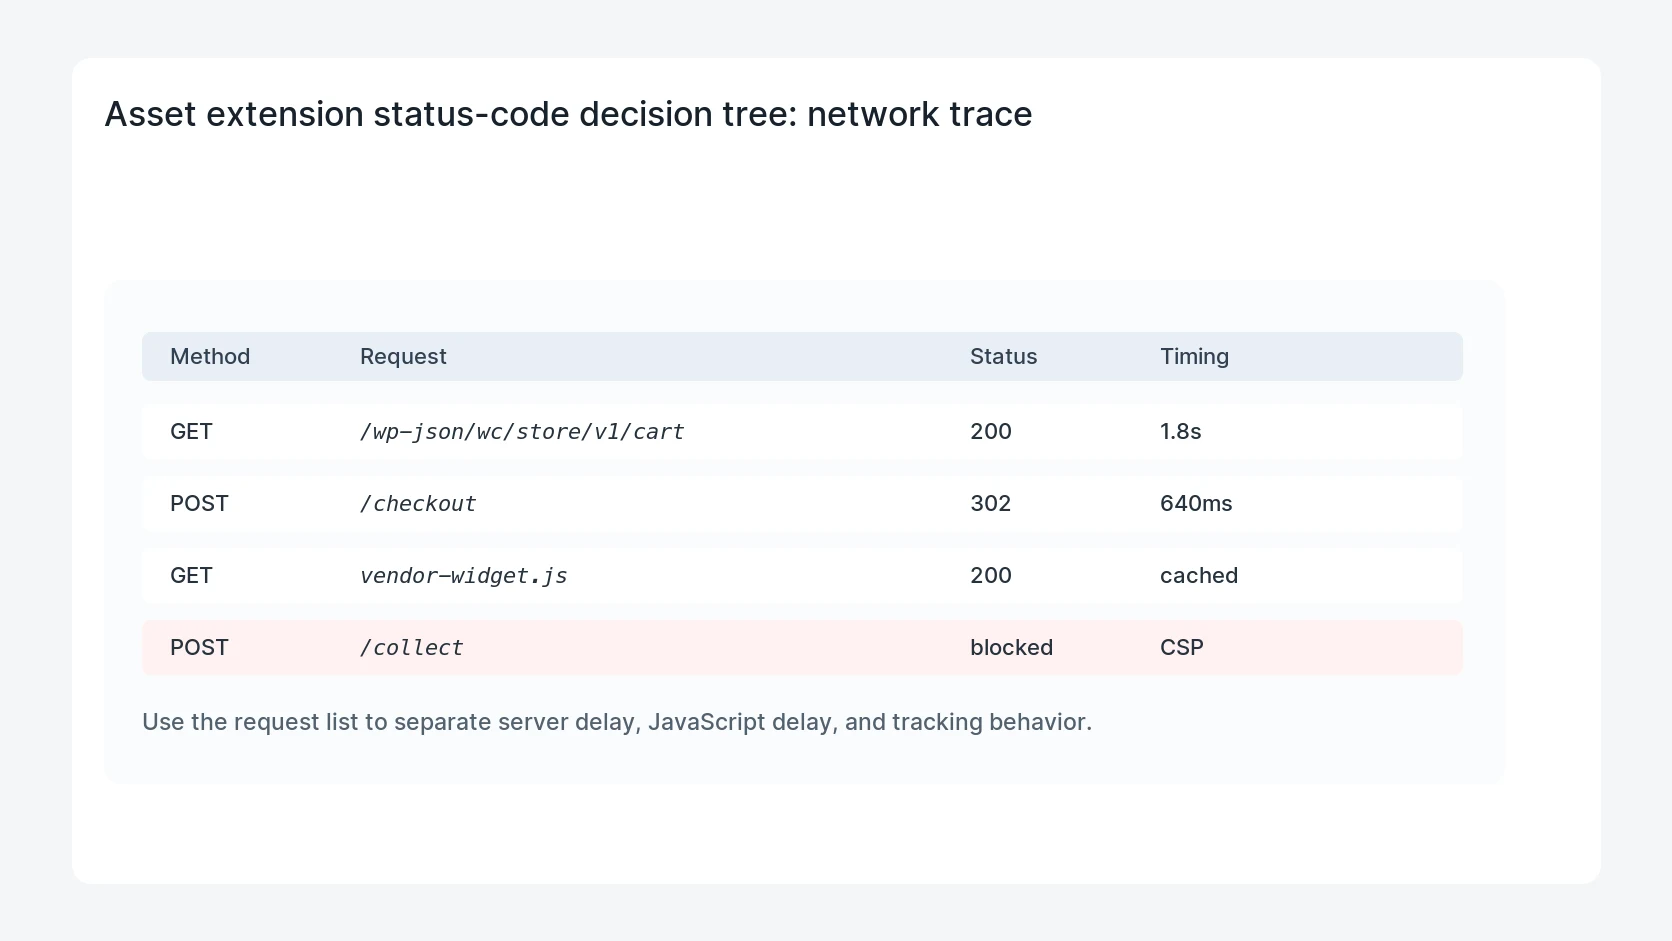Image resolution: width=1672 pixels, height=941 pixels.
Task: Select the /collect request path
Action: click(x=411, y=648)
